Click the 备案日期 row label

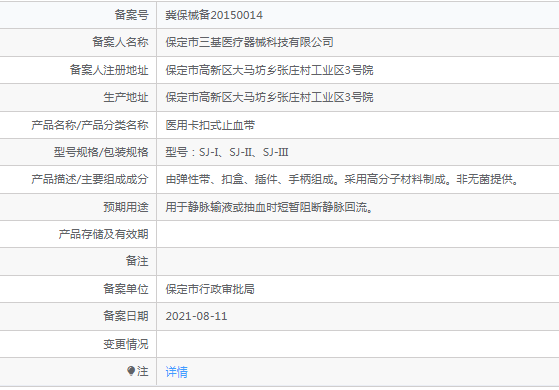pos(126,316)
